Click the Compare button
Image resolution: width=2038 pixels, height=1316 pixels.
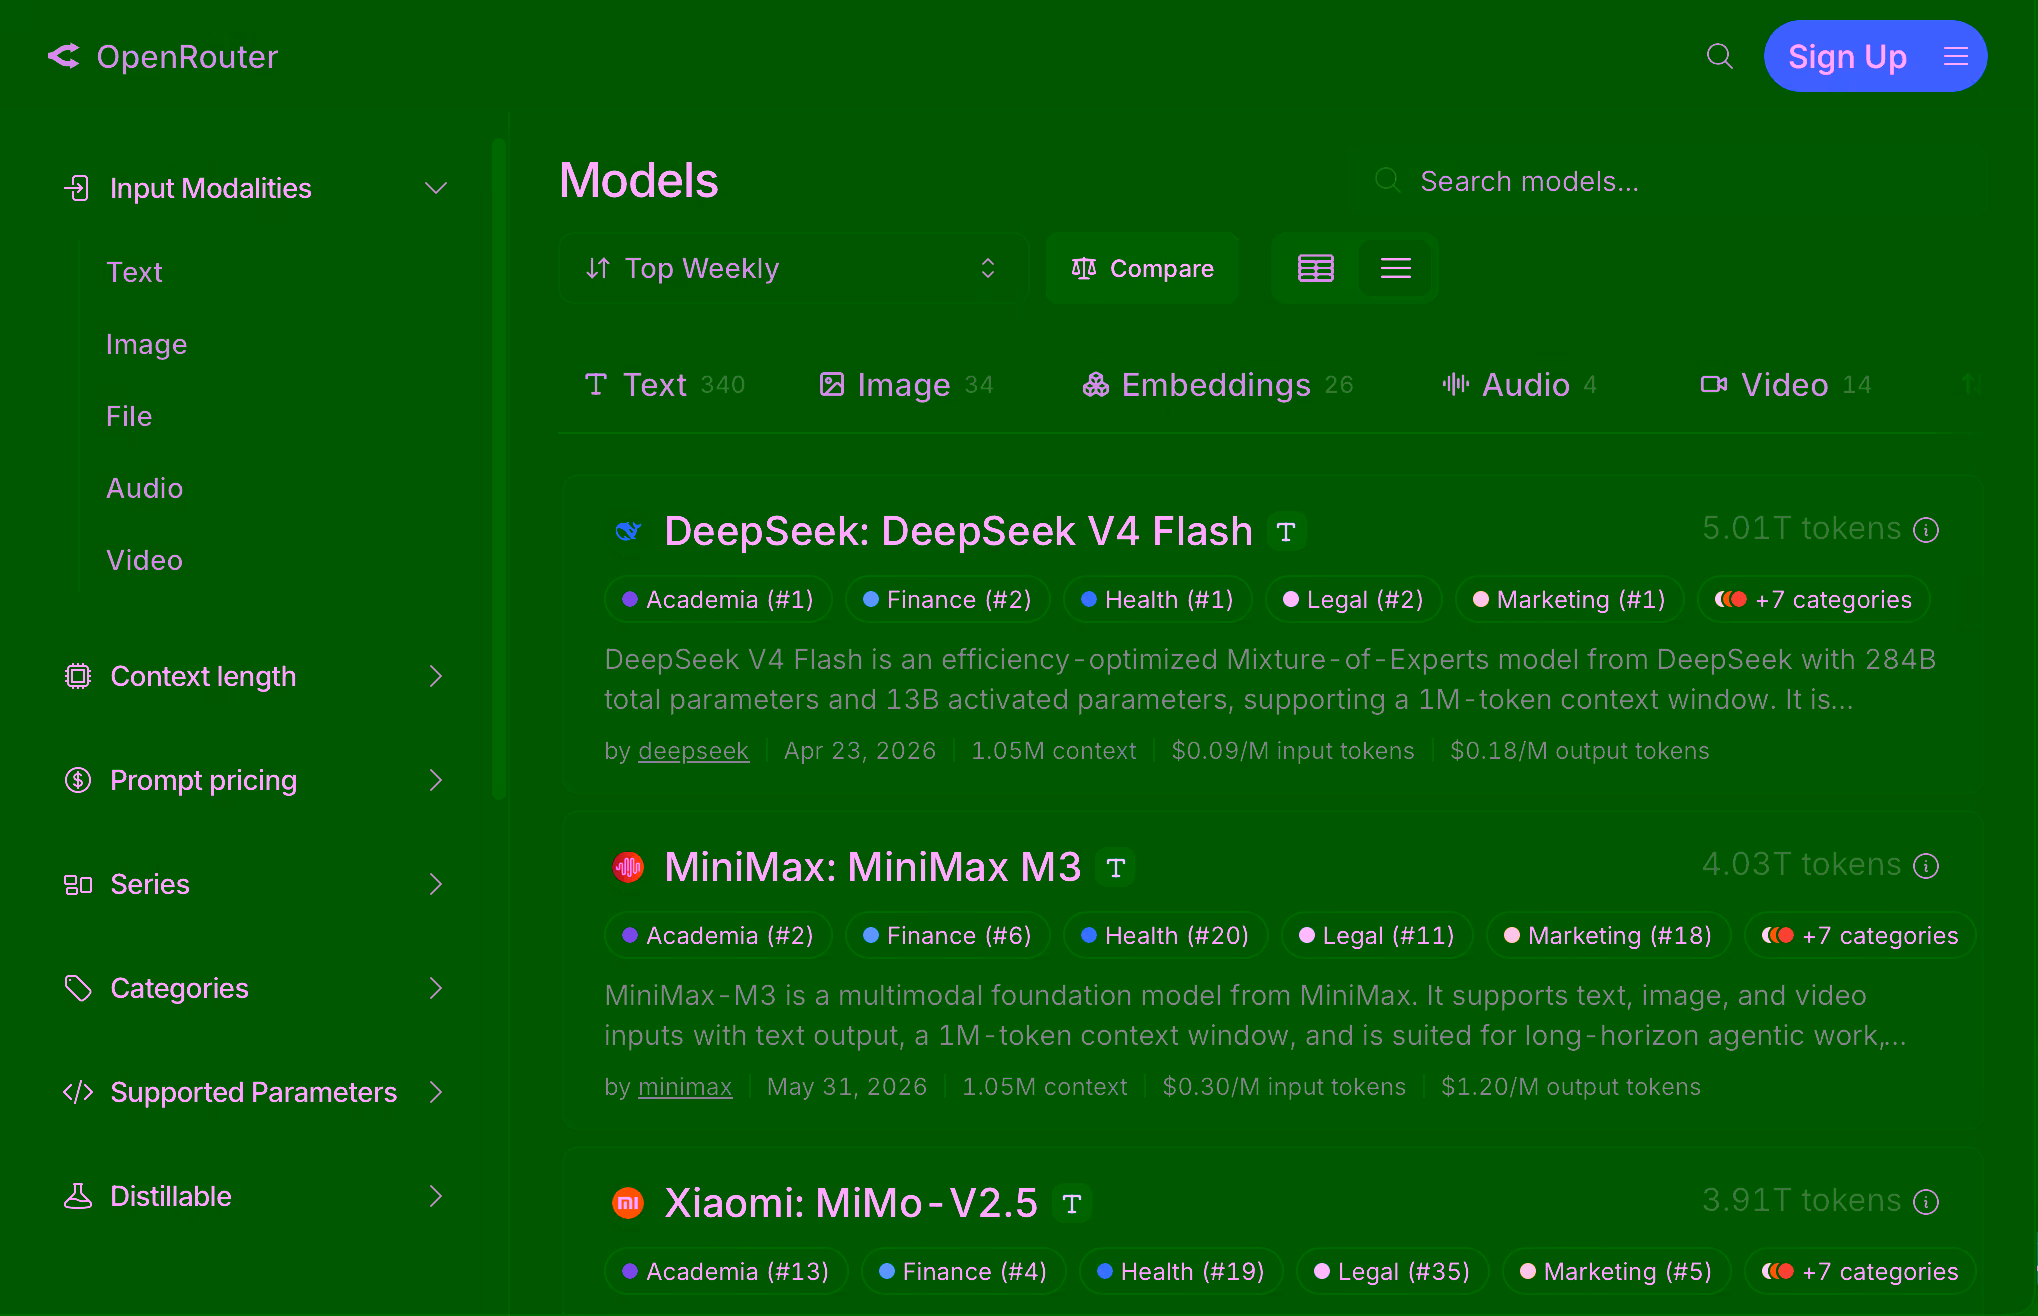[x=1142, y=268]
